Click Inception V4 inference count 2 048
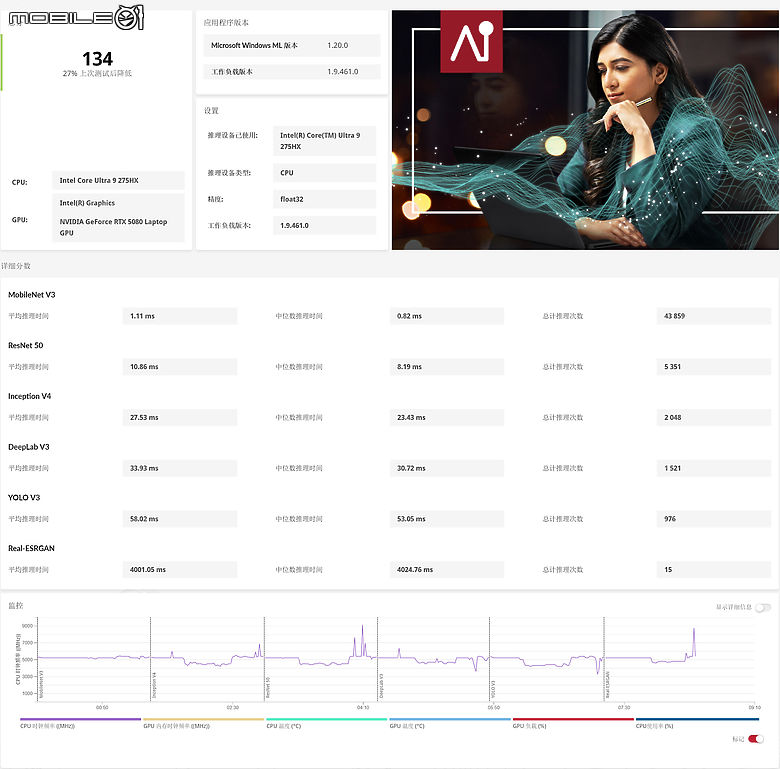Viewport: 780px width, 769px height. click(x=714, y=417)
